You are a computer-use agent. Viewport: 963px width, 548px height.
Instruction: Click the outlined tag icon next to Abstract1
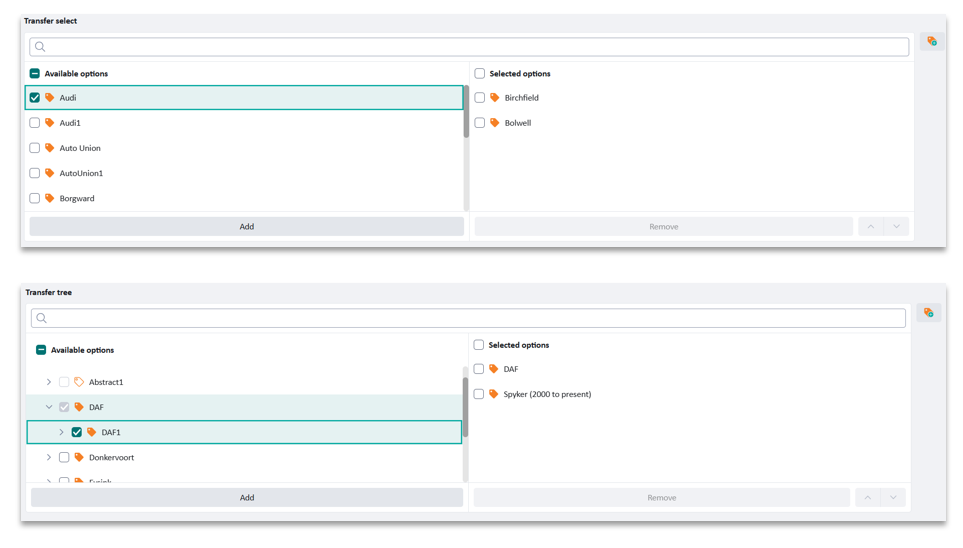pos(79,382)
